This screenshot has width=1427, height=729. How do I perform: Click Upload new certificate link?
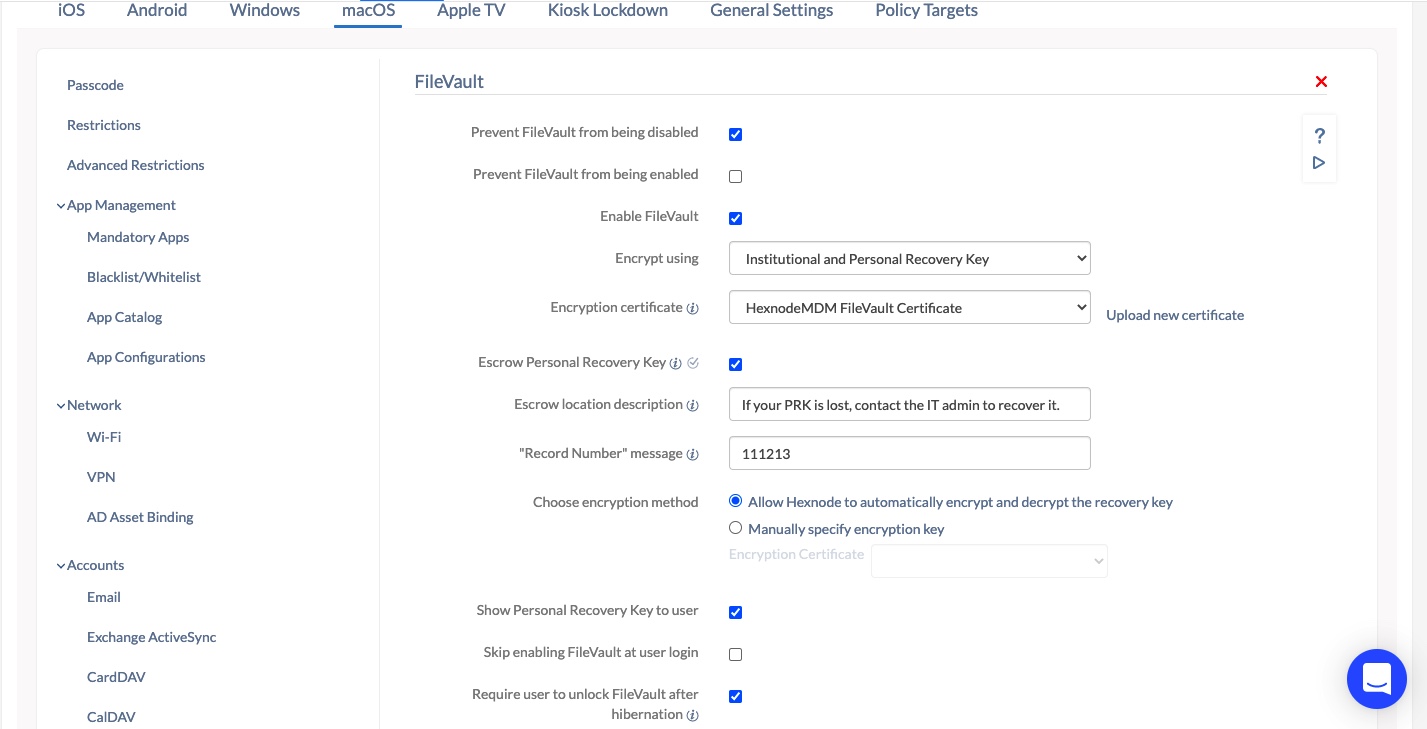click(x=1175, y=315)
